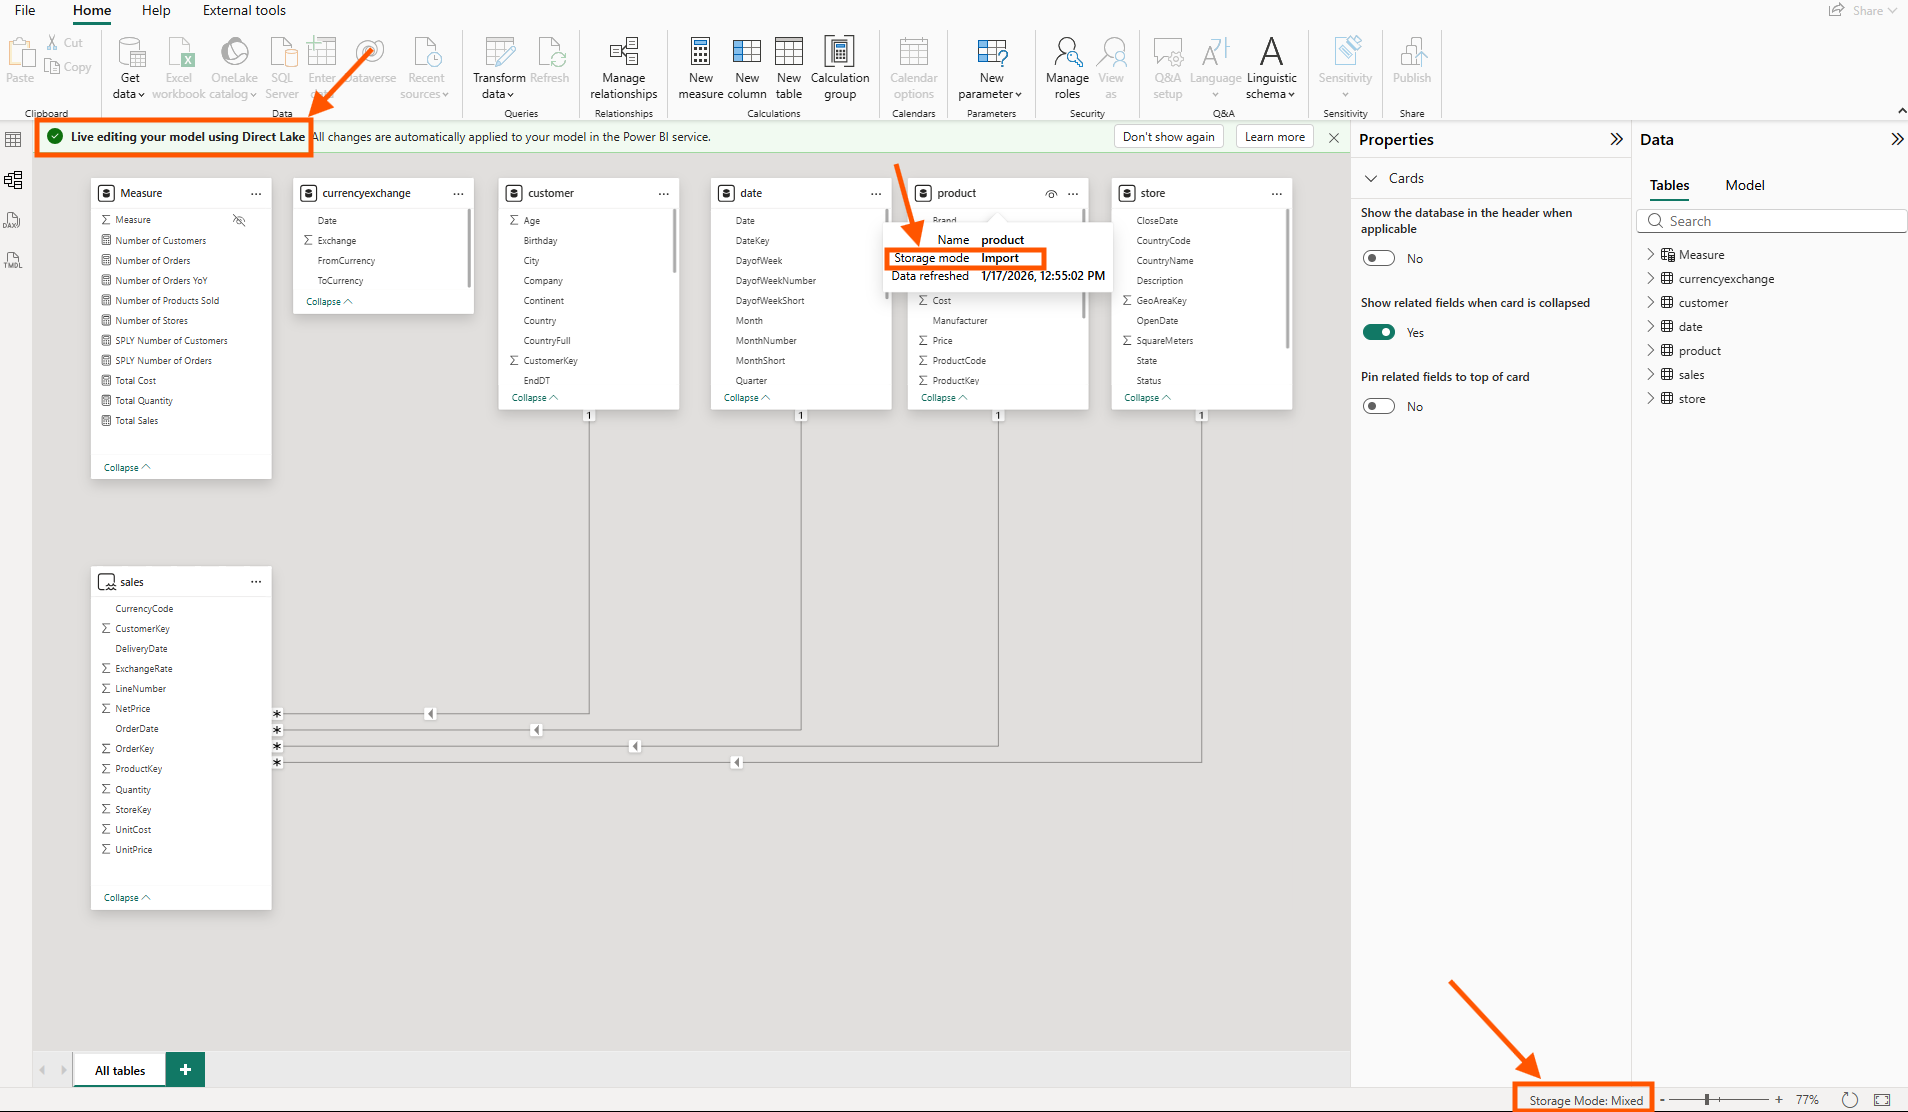Click the Learn more button

pyautogui.click(x=1274, y=137)
